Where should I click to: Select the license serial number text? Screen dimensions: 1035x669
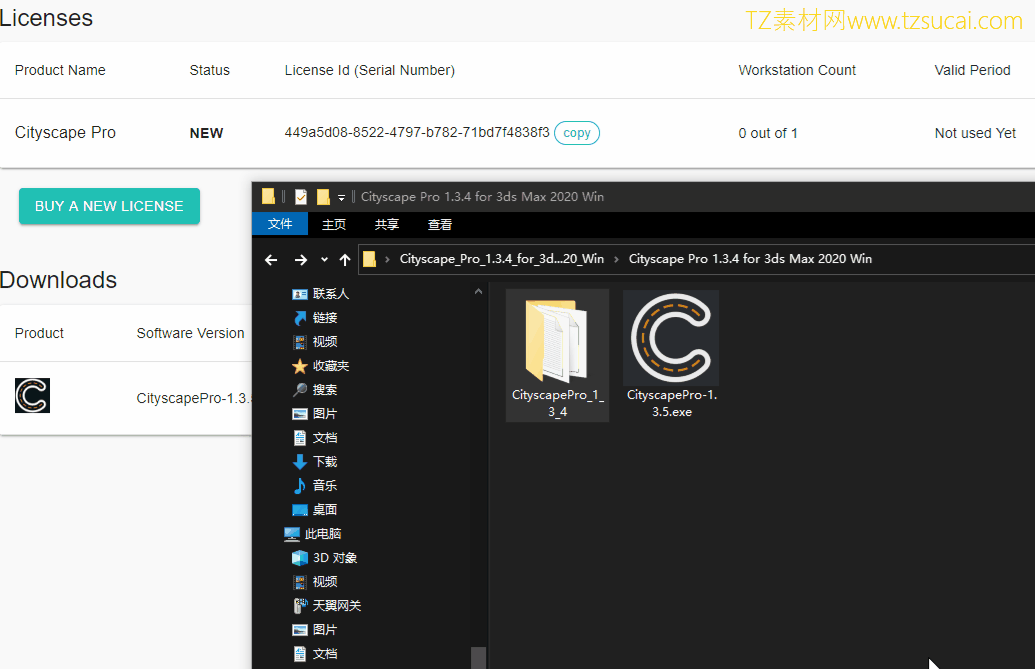point(417,133)
